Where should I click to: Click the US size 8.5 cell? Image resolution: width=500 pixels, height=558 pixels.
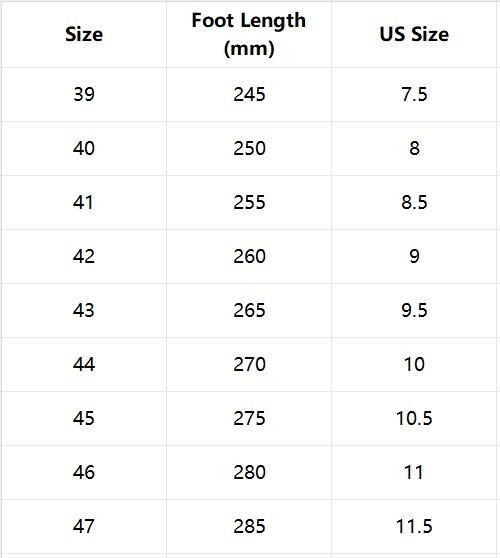coord(414,202)
